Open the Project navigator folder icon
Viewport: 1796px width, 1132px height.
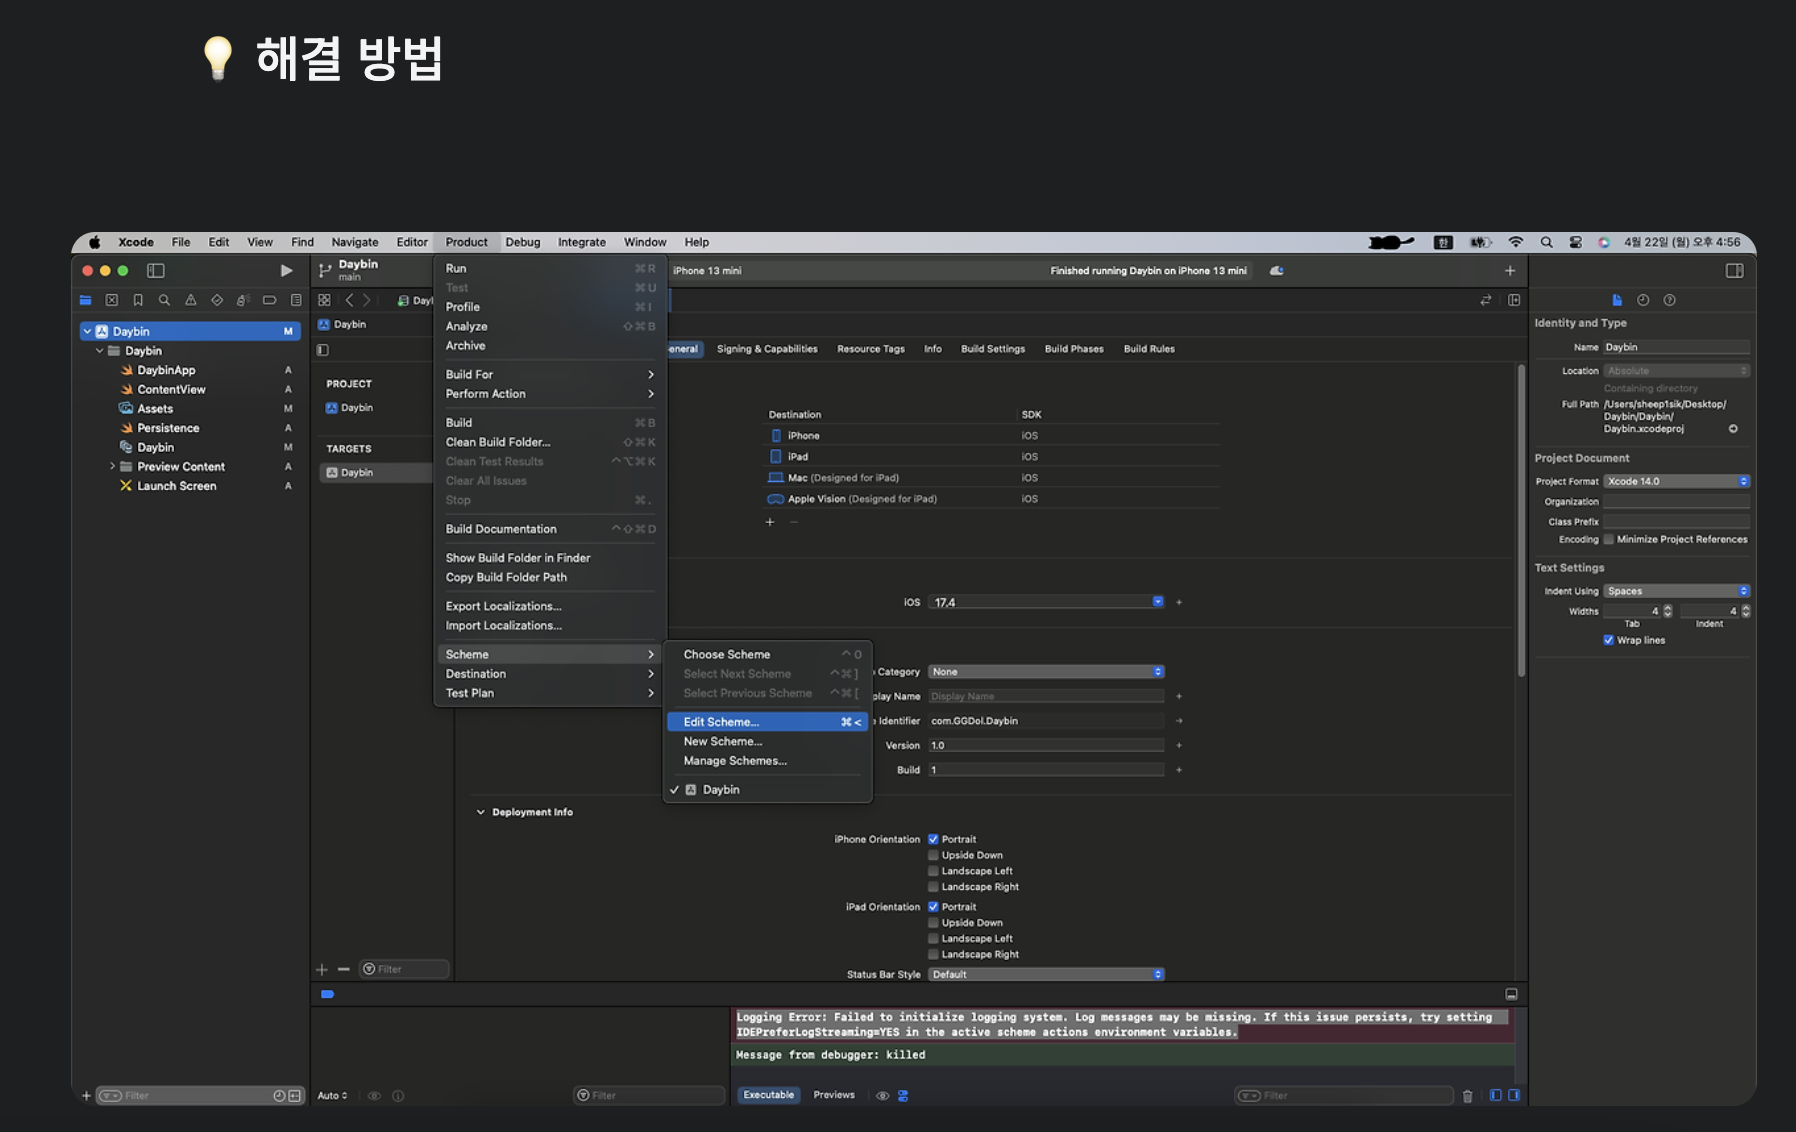pos(86,300)
